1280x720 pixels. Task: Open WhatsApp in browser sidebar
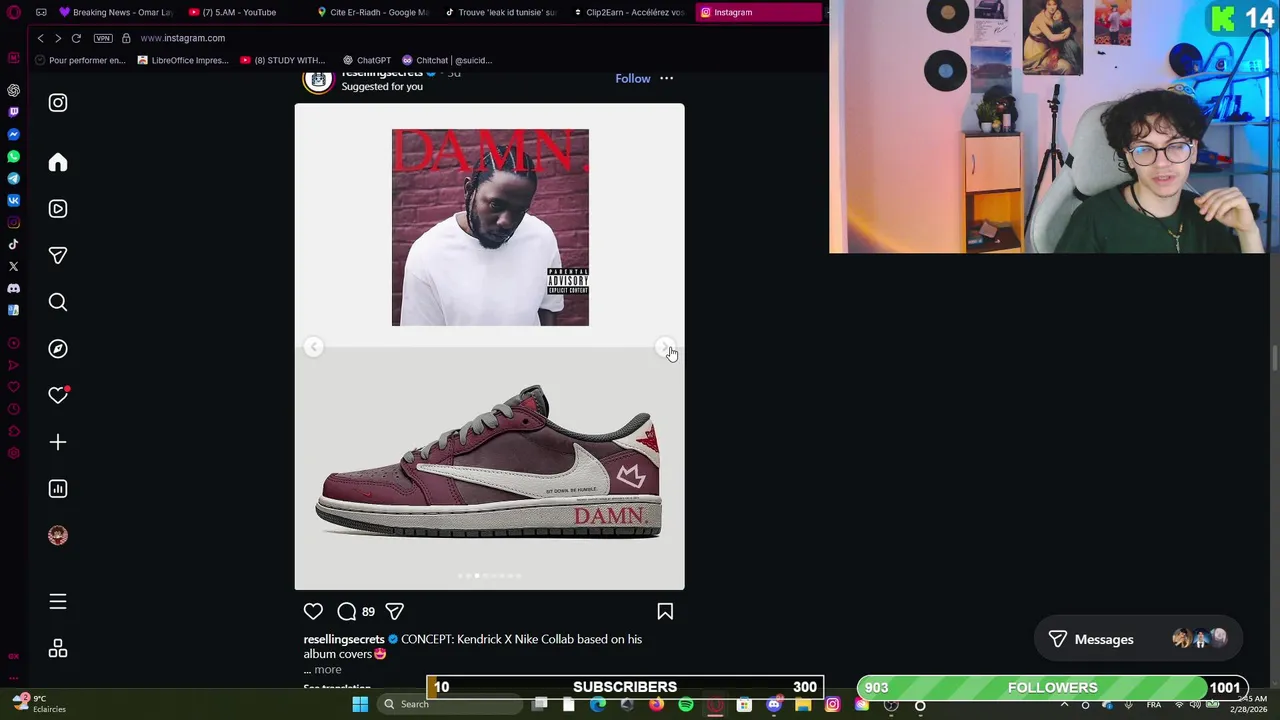(x=13, y=156)
